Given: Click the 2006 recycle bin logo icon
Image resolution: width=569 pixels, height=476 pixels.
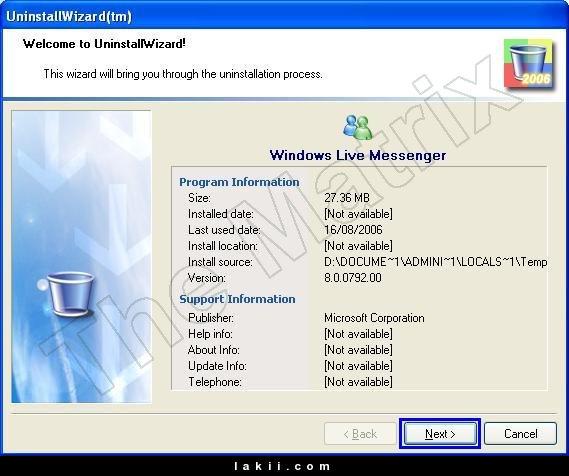Looking at the screenshot, I should point(528,63).
